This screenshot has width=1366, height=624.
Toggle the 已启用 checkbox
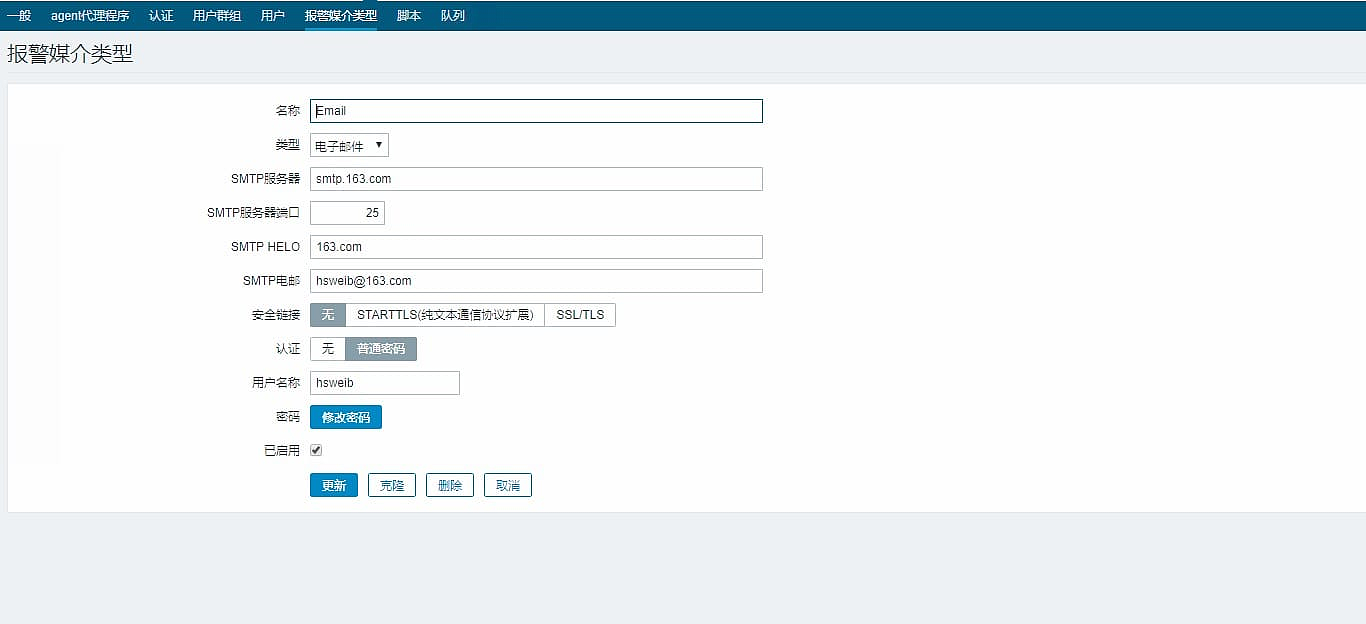[316, 451]
